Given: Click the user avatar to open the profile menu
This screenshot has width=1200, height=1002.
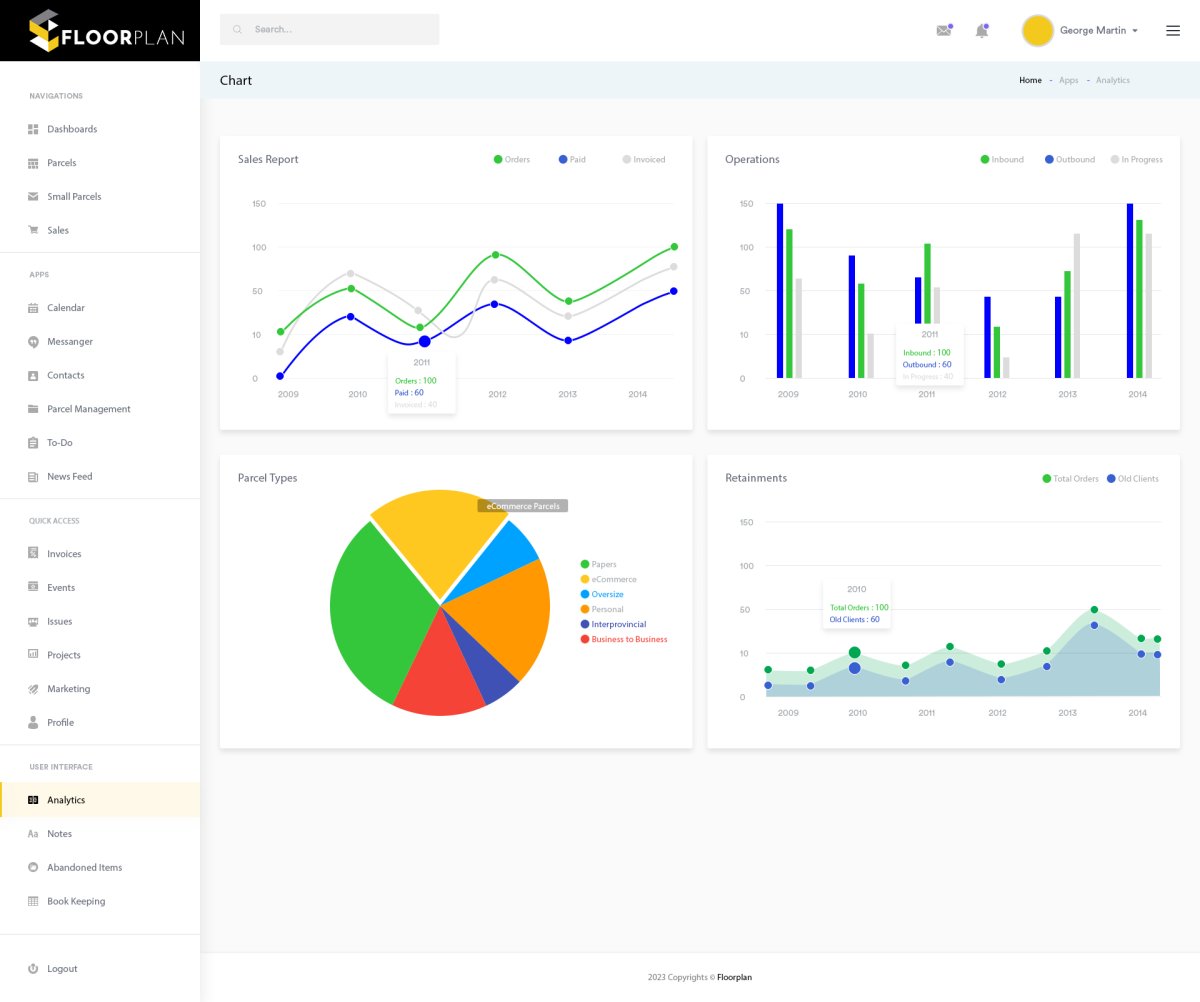Looking at the screenshot, I should (x=1038, y=31).
